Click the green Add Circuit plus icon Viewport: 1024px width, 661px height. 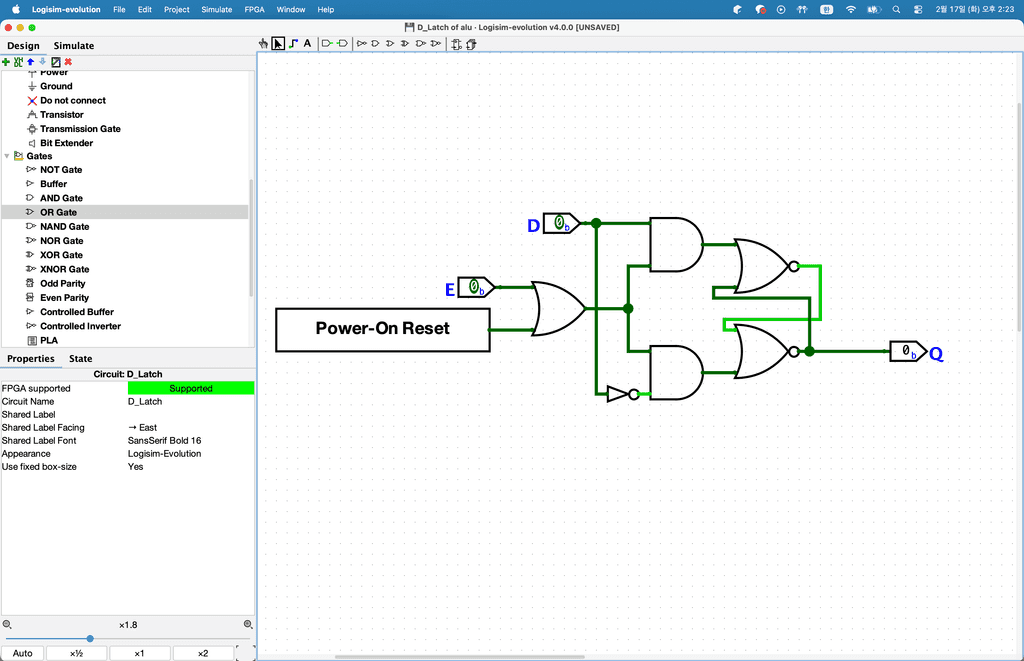pos(6,62)
